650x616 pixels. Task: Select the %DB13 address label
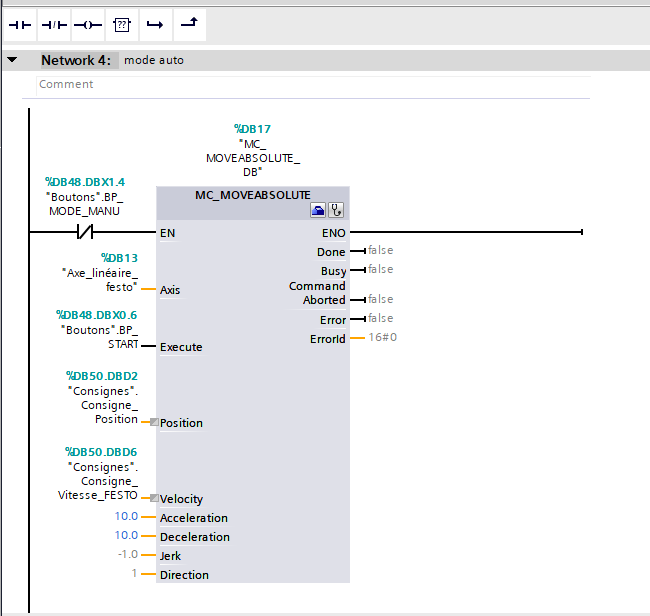pyautogui.click(x=120, y=258)
